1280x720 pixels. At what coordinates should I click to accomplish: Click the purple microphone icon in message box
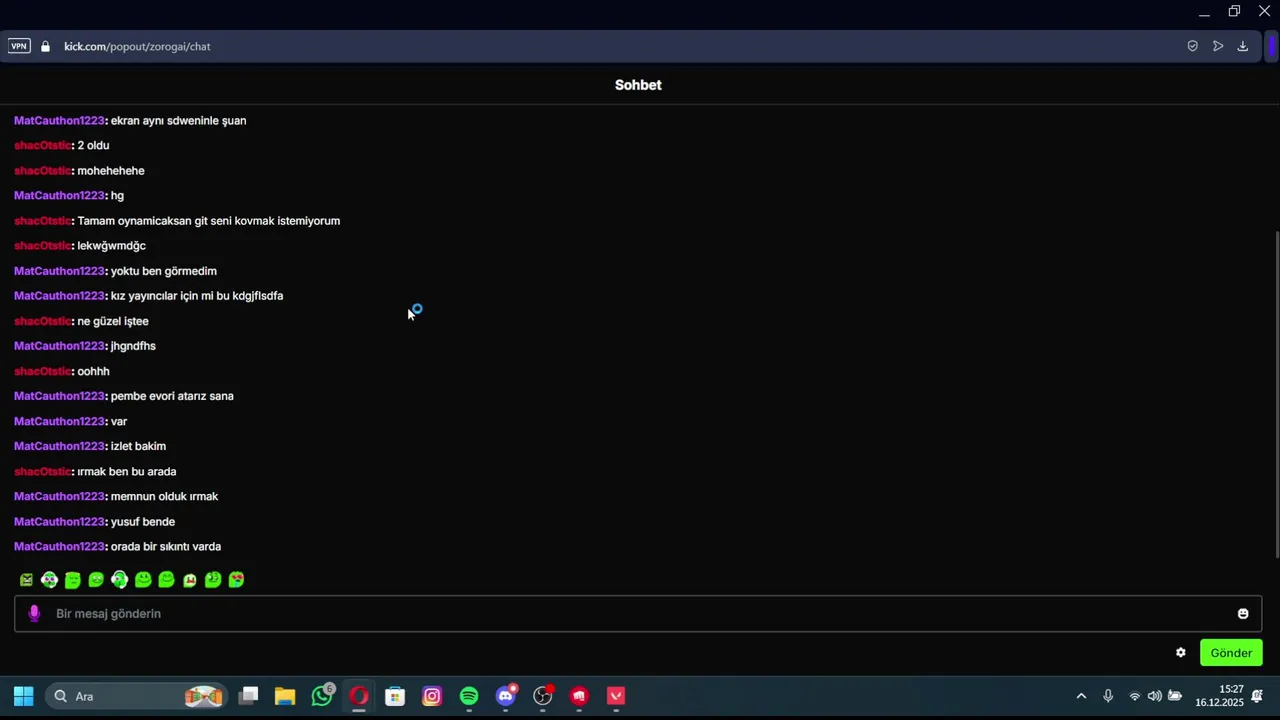(x=34, y=614)
